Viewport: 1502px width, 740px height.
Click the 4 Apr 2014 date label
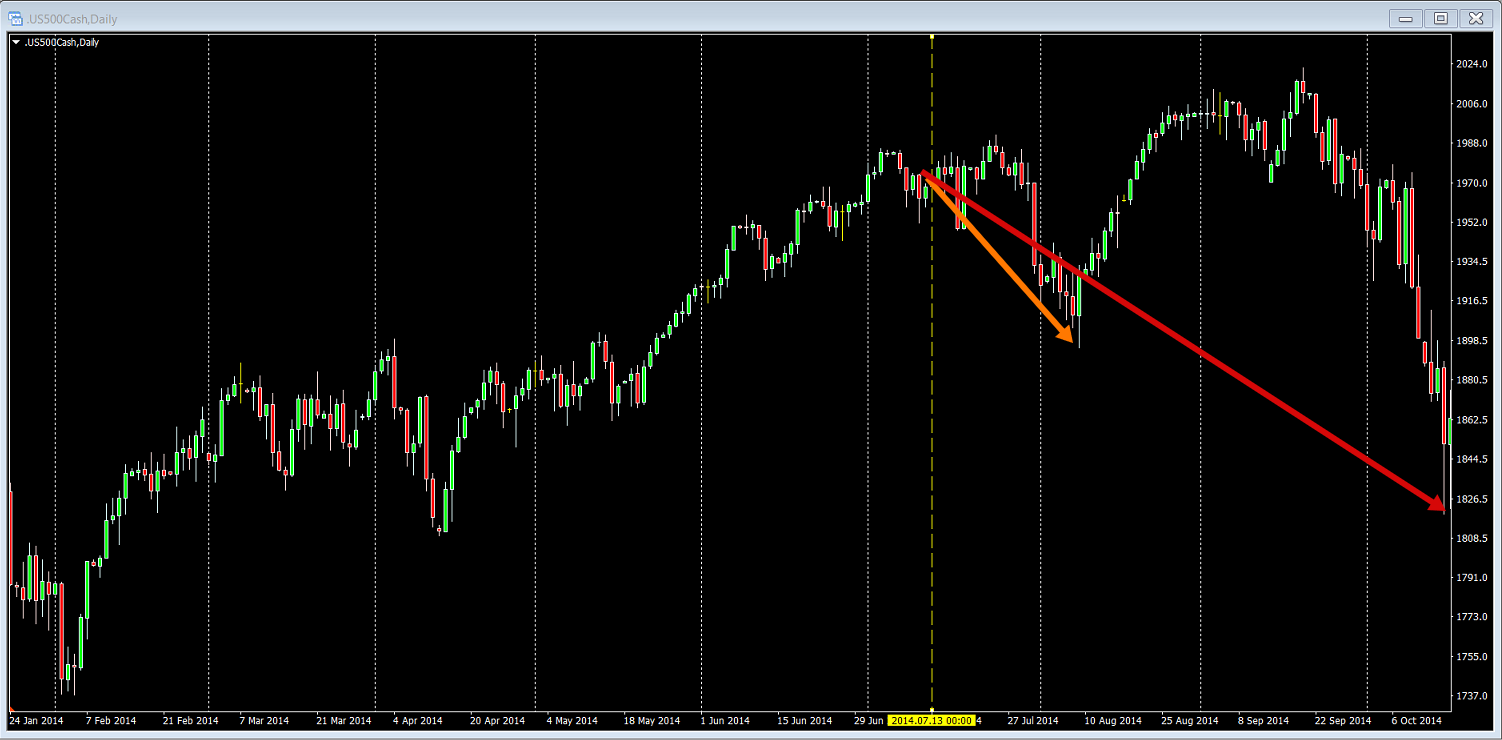coord(418,720)
